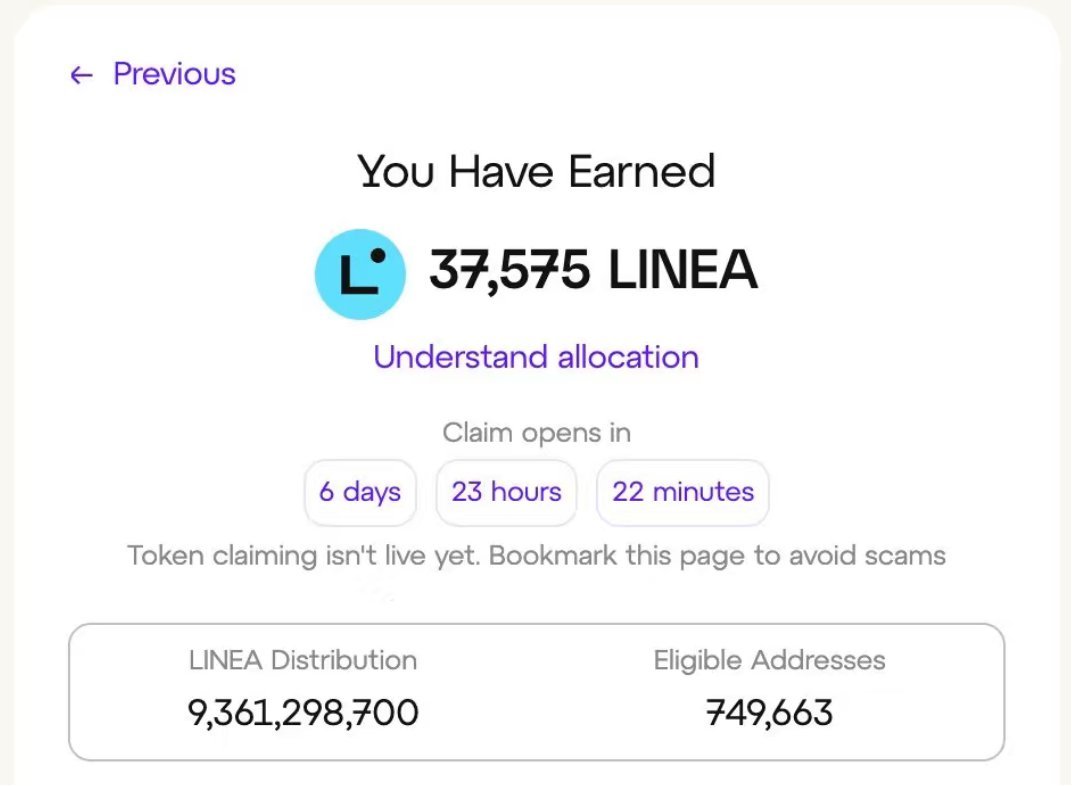Click the 37,575 earned amount number
This screenshot has height=786, width=1072.
[509, 270]
